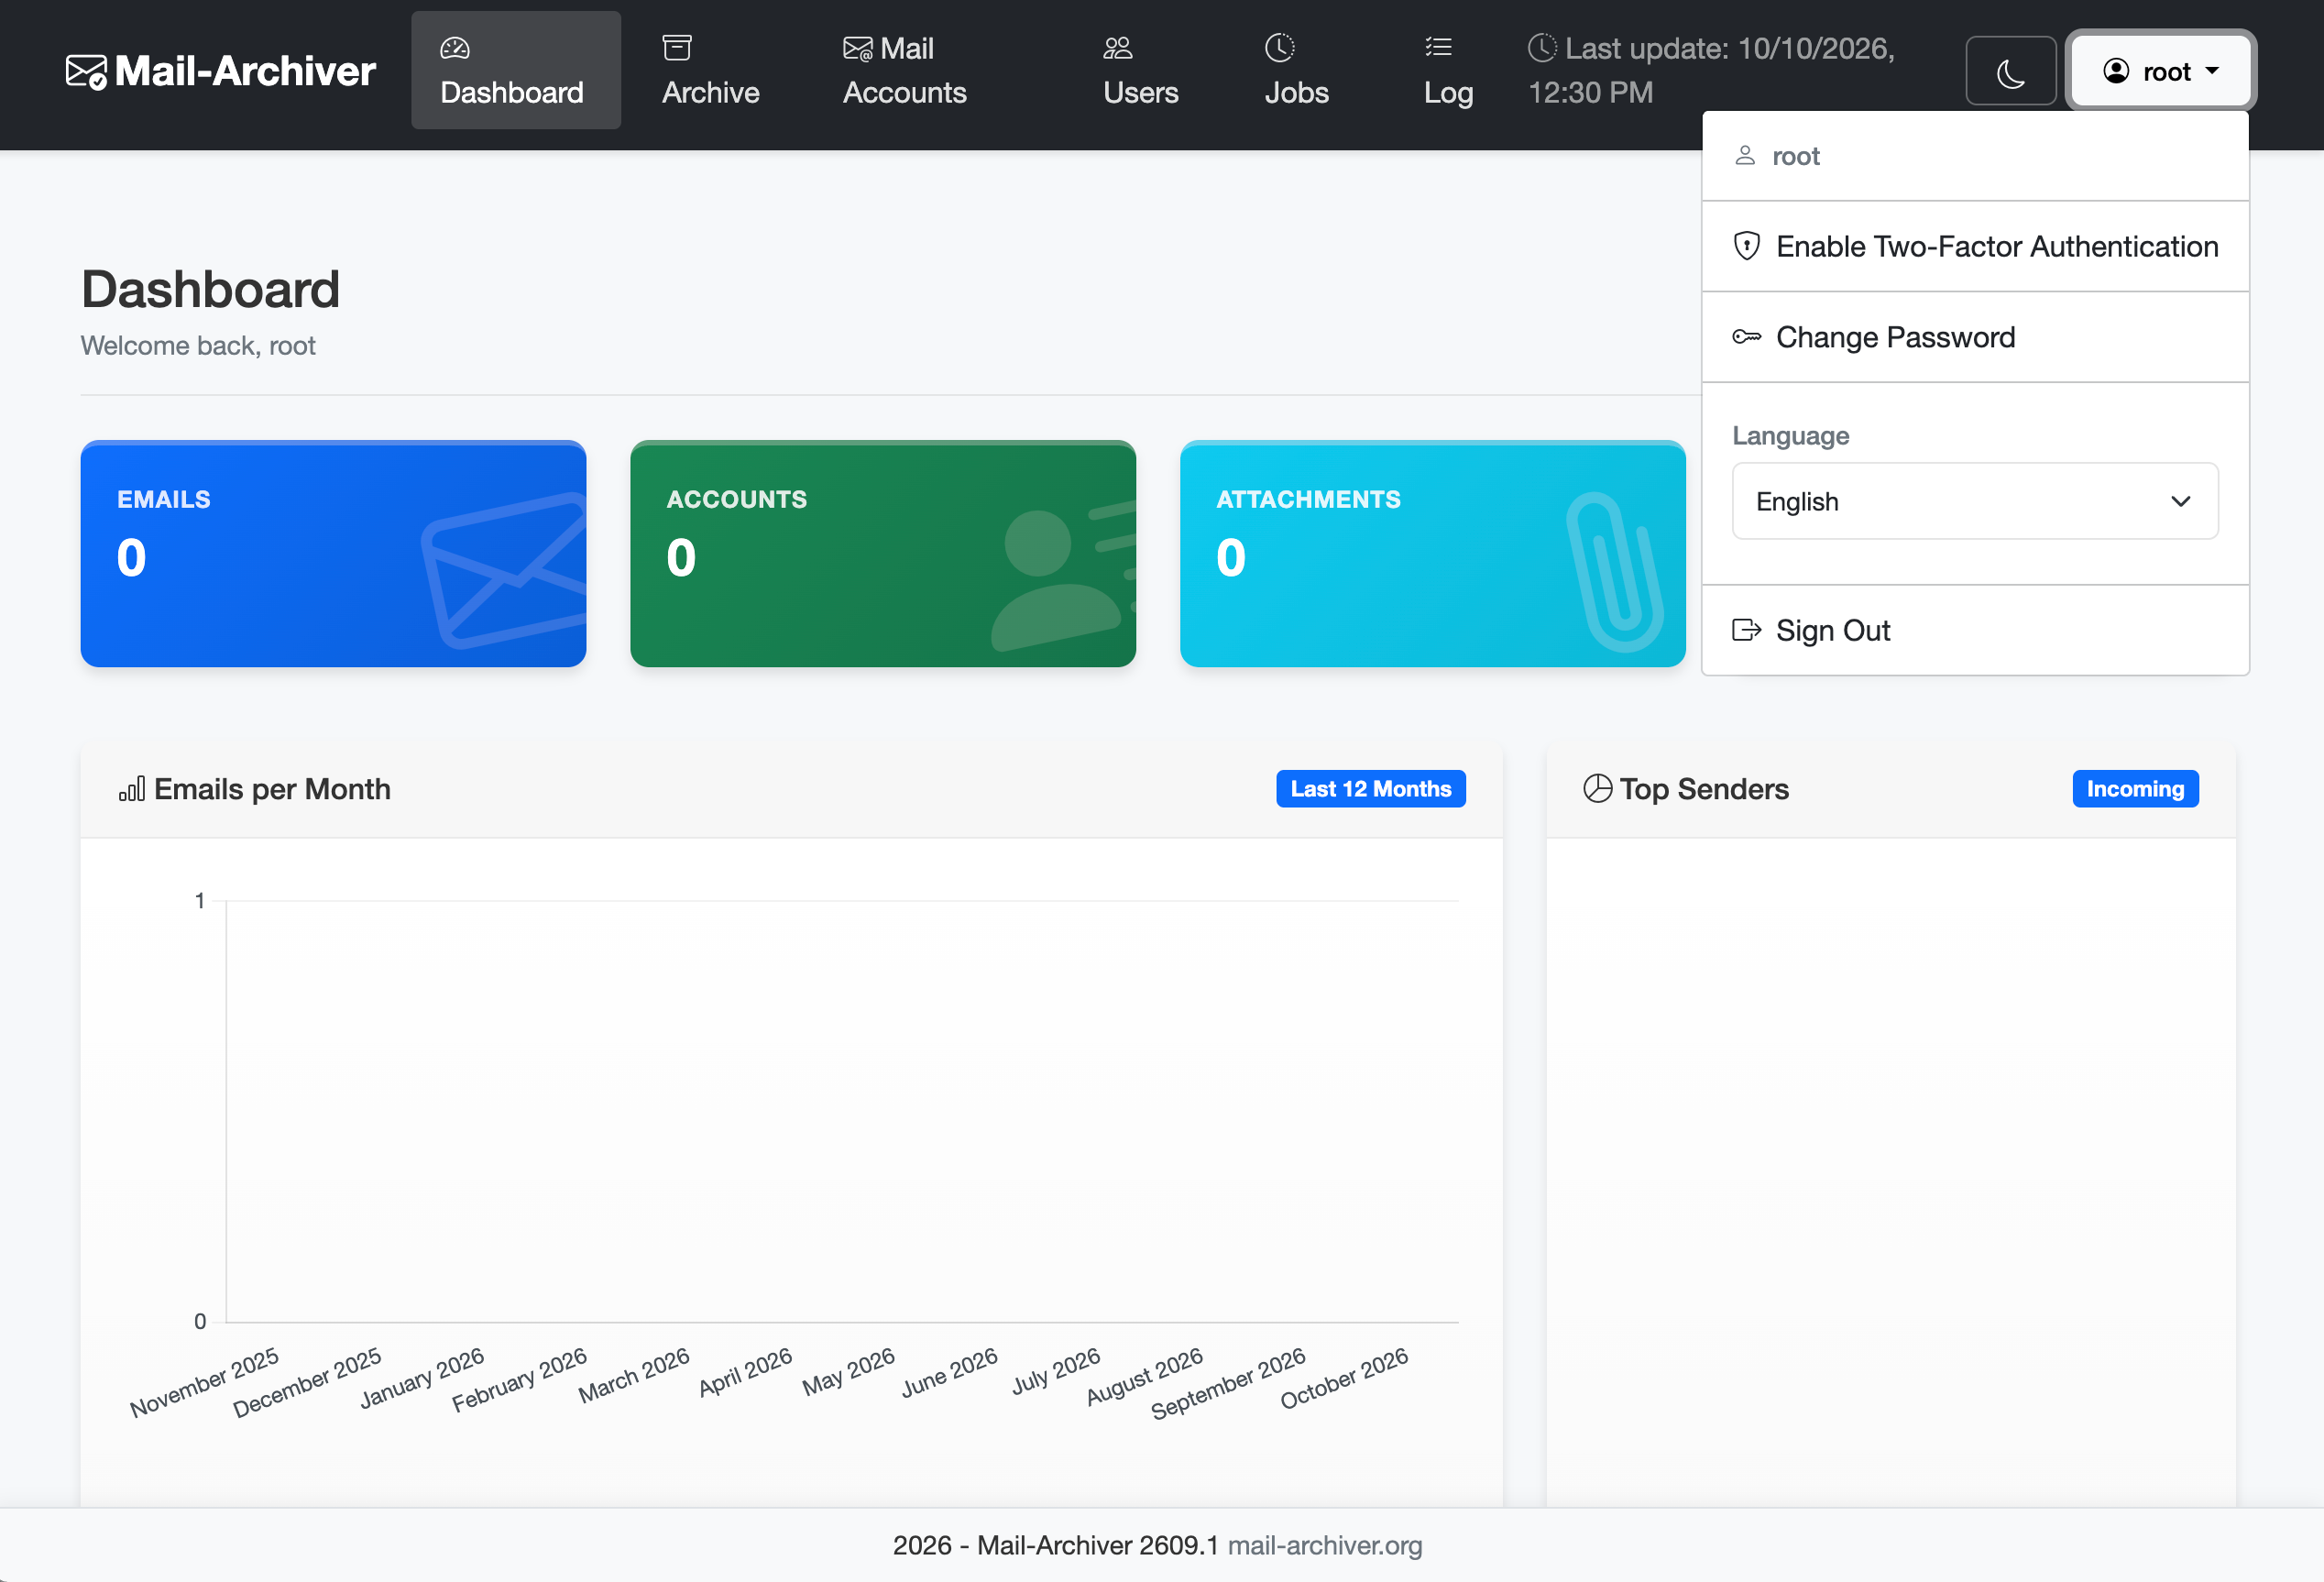Click the envelope graphic on Emails card
Screen dimensions: 2324x1582
pyautogui.click(x=505, y=570)
